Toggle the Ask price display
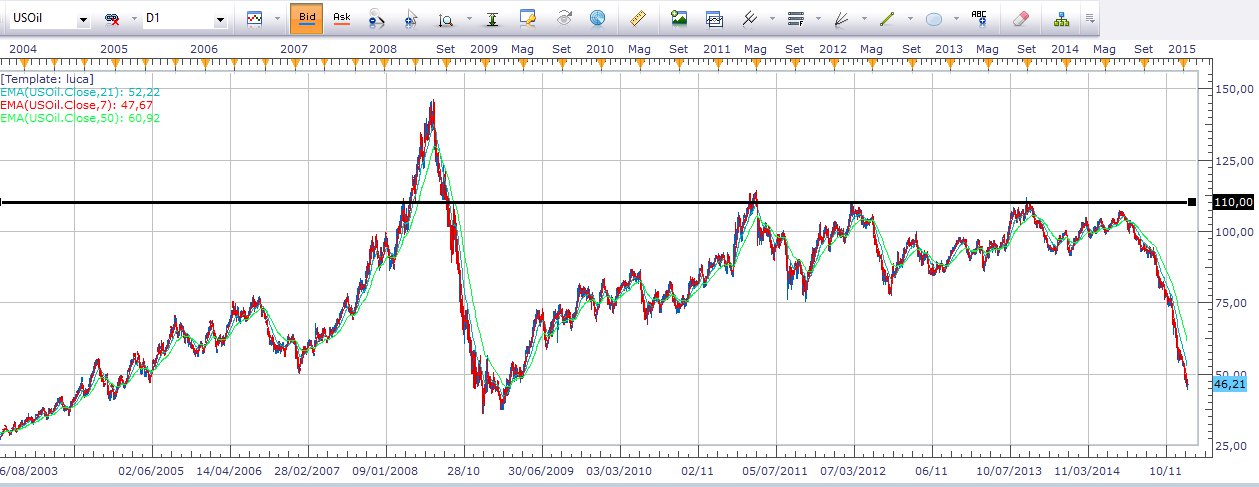The height and width of the screenshot is (487, 1259). point(342,18)
